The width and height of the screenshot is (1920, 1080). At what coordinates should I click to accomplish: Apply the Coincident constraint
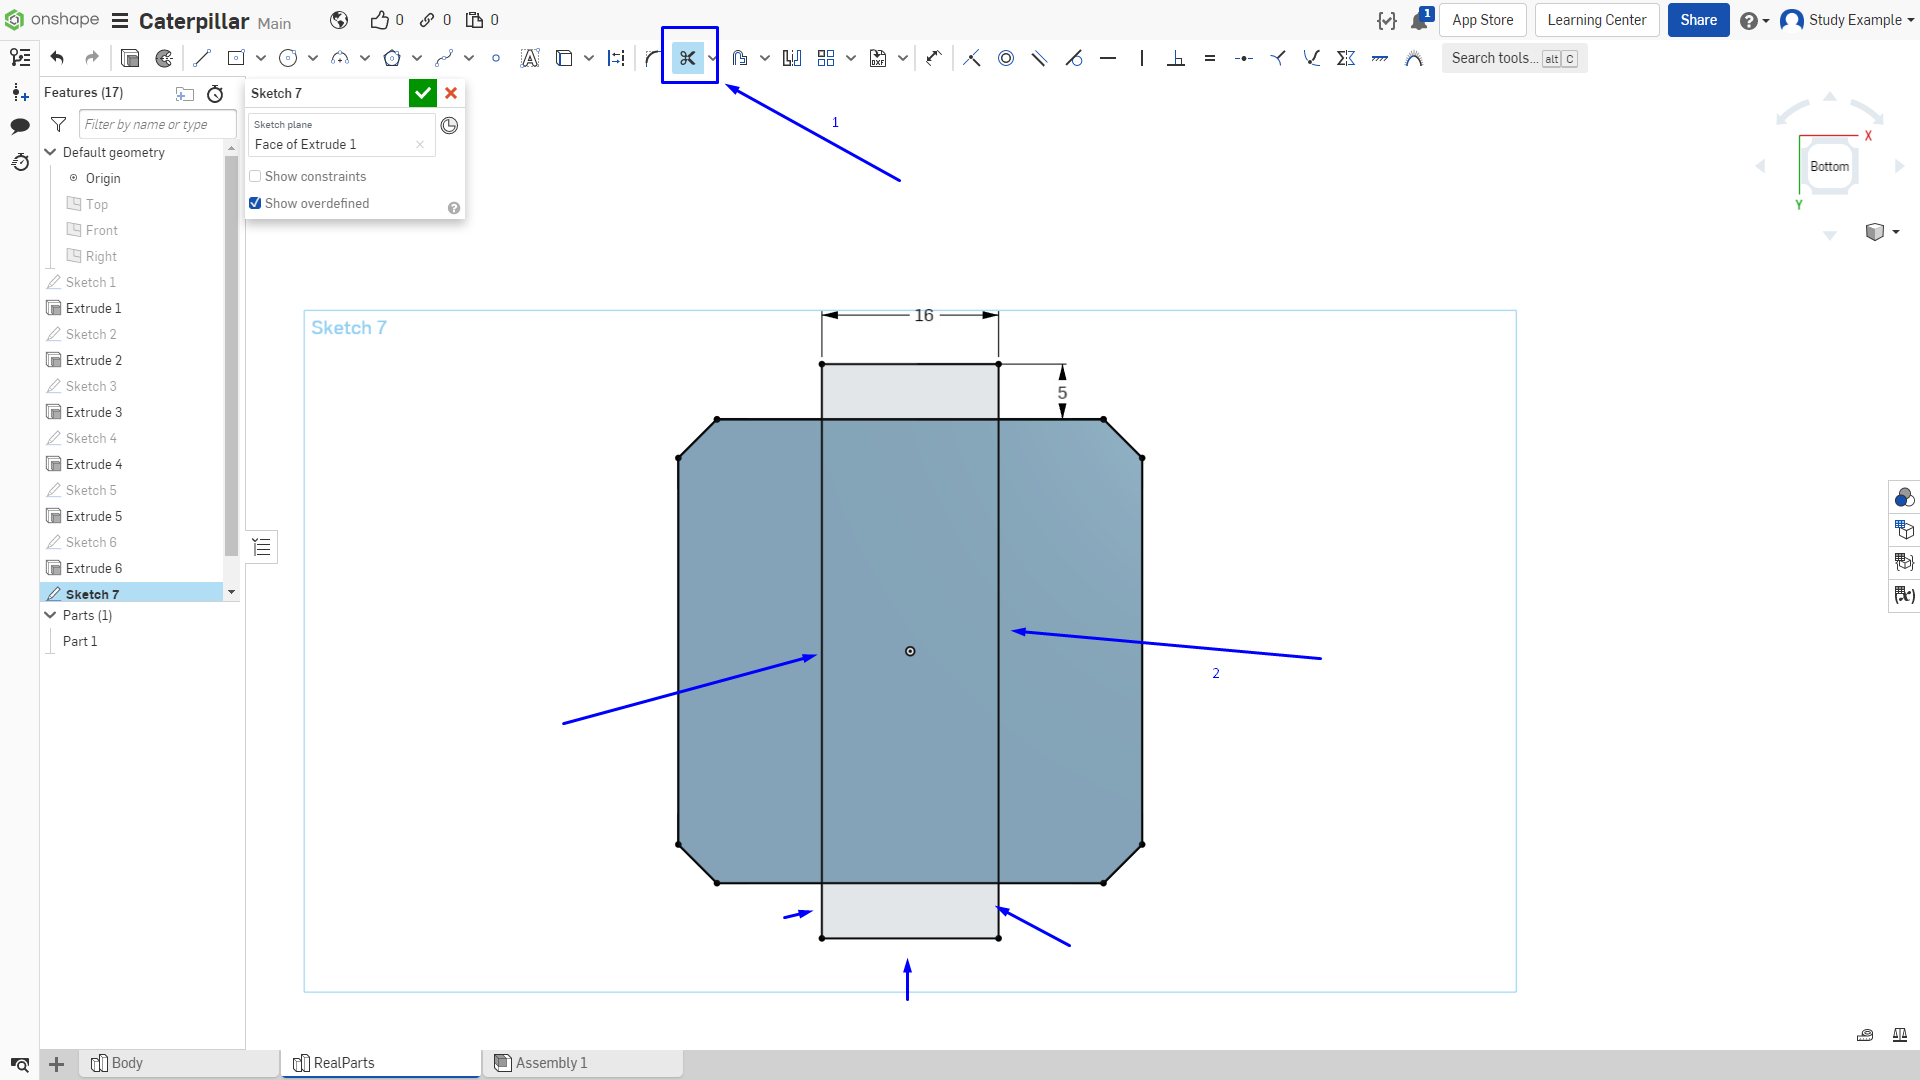(972, 58)
